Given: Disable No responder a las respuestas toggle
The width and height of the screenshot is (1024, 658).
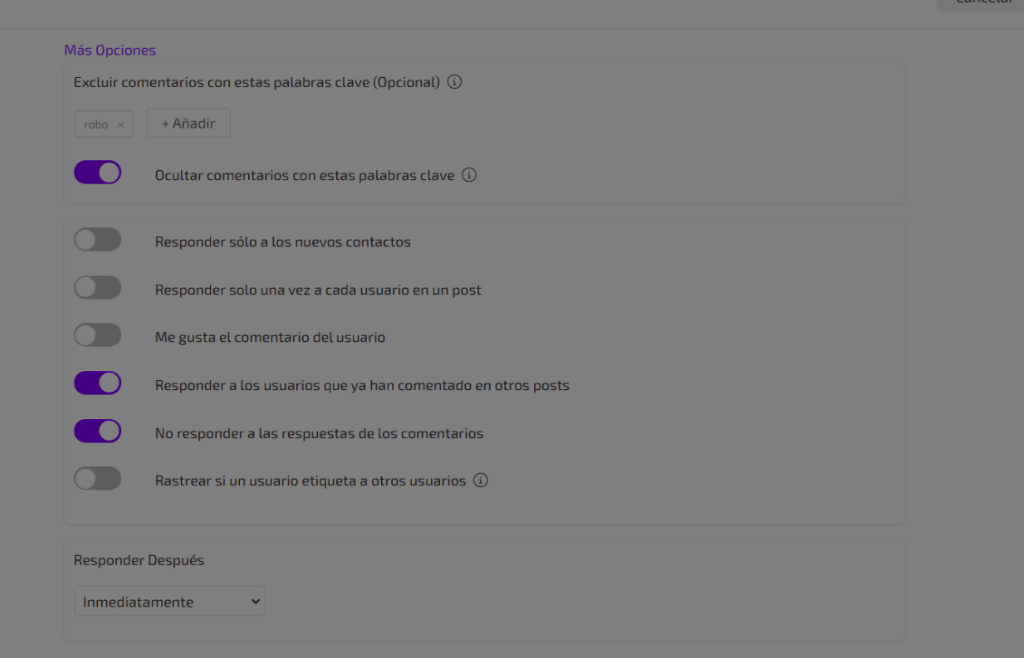Looking at the screenshot, I should pos(98,431).
